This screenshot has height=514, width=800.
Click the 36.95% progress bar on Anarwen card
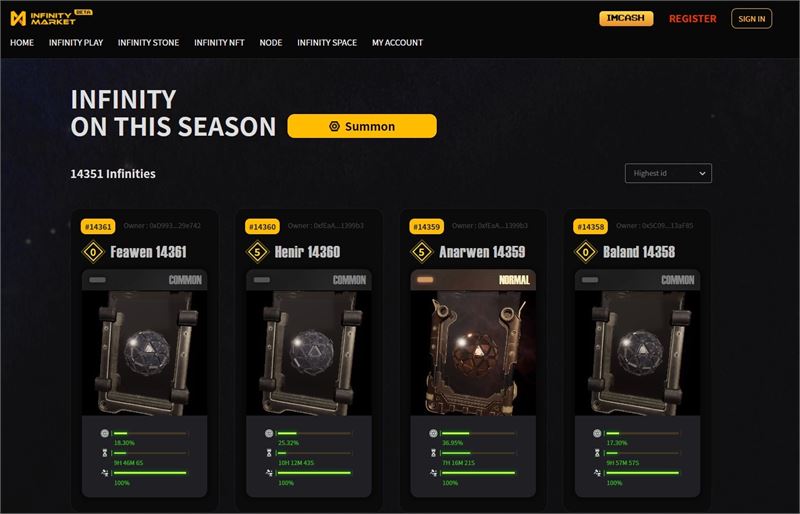click(479, 433)
